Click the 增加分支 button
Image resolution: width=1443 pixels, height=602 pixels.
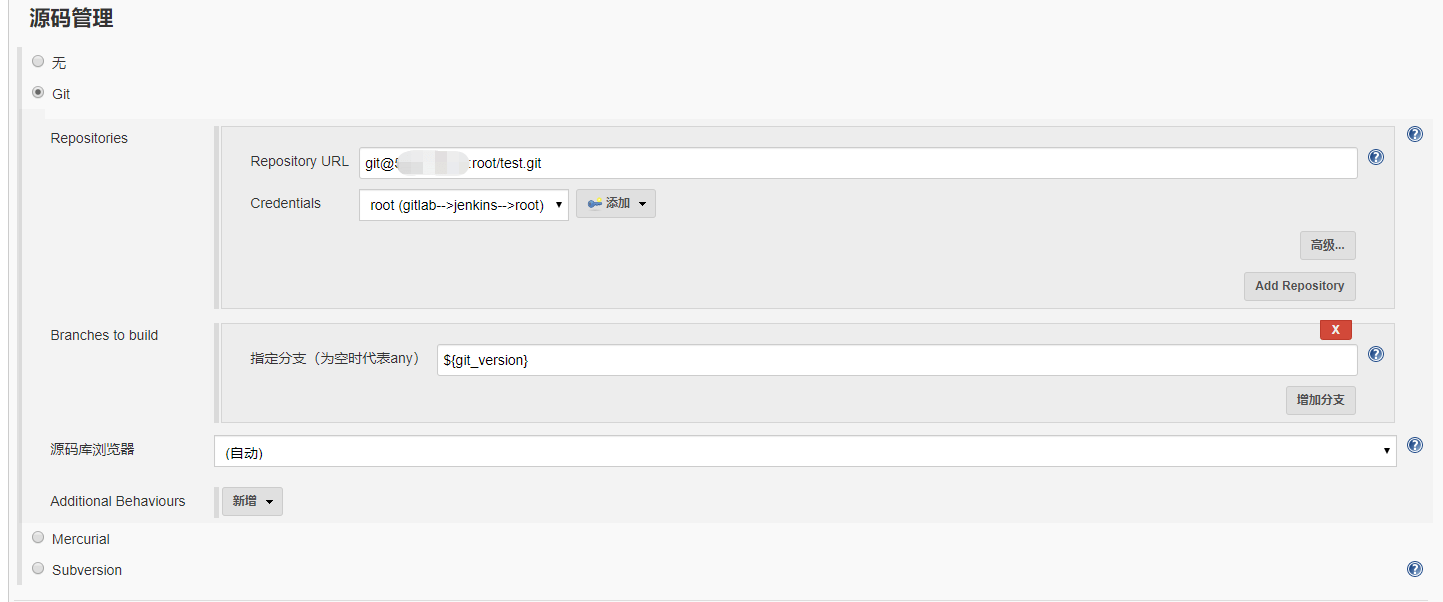(x=1320, y=400)
